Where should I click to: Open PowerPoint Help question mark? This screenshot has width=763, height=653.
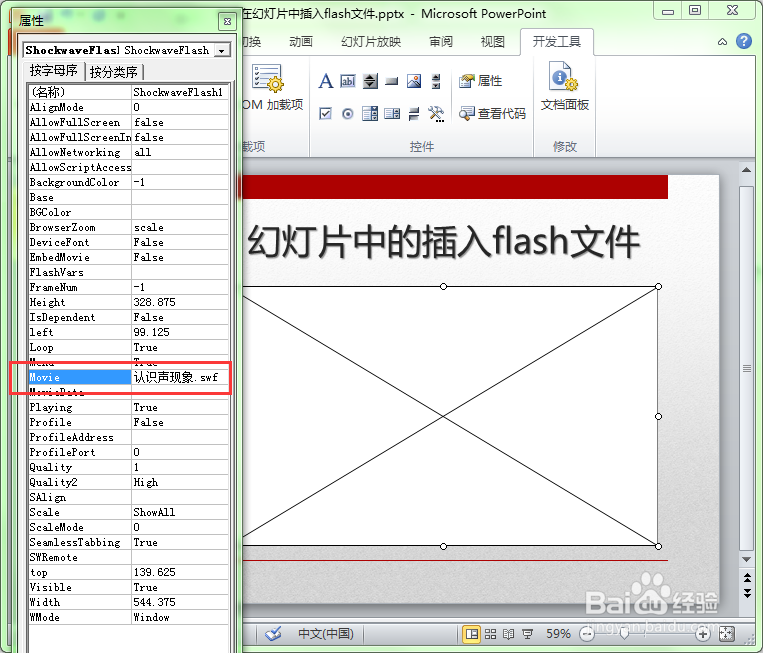(744, 41)
